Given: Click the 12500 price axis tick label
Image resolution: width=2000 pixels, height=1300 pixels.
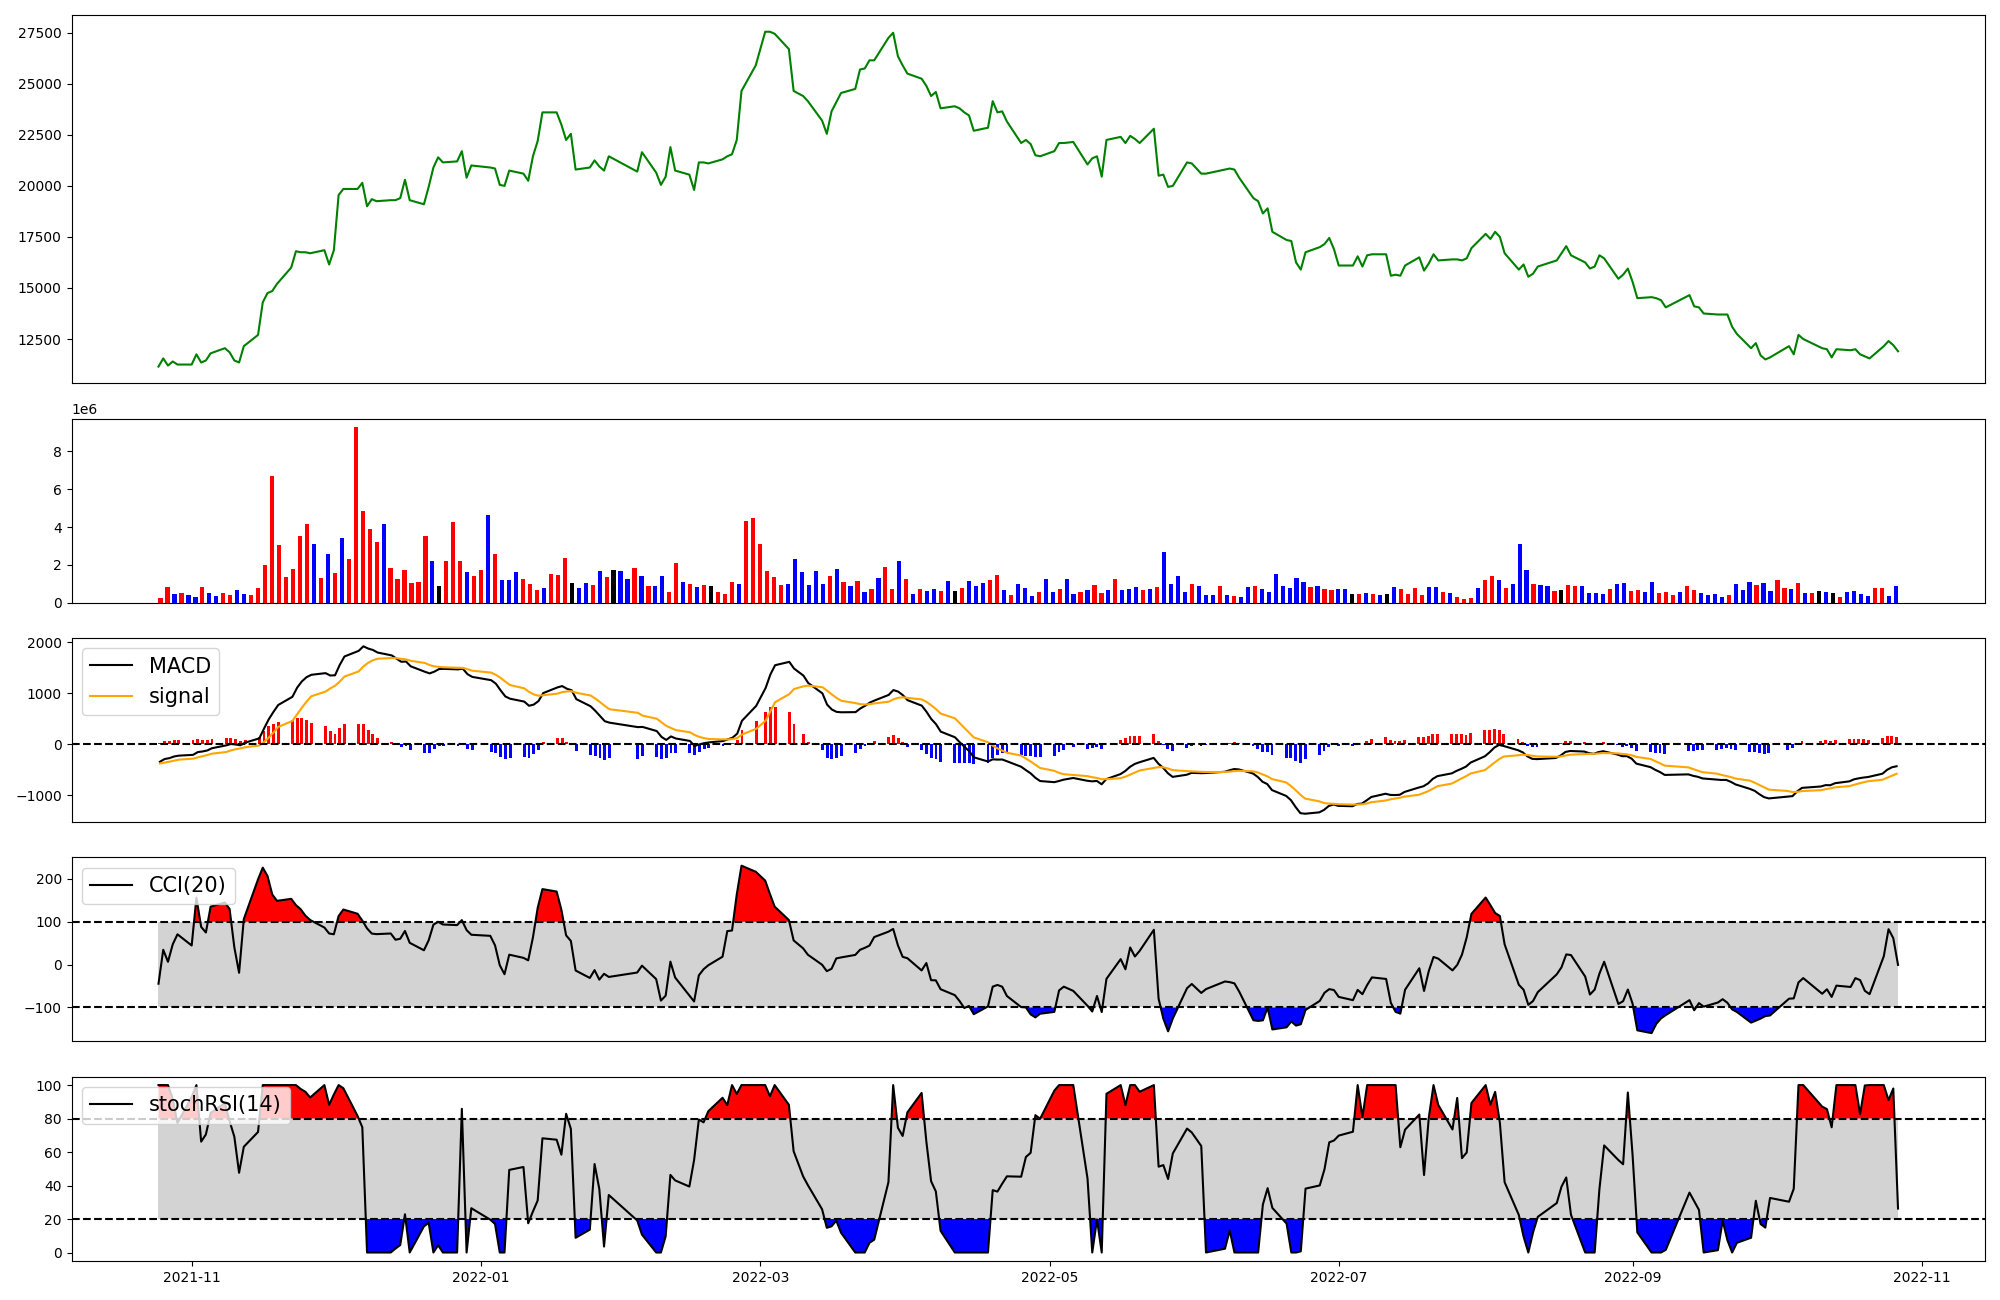Looking at the screenshot, I should click(x=39, y=340).
